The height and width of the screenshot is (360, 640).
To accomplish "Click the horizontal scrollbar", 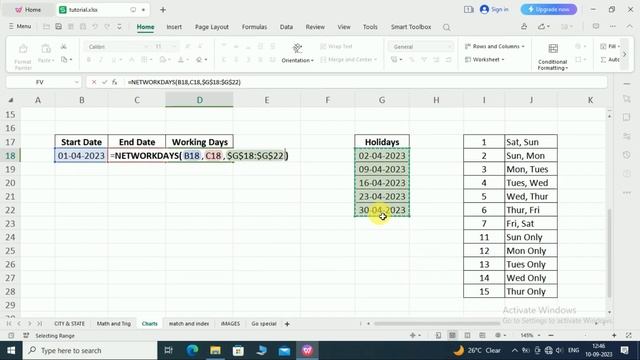I will (x=437, y=324).
